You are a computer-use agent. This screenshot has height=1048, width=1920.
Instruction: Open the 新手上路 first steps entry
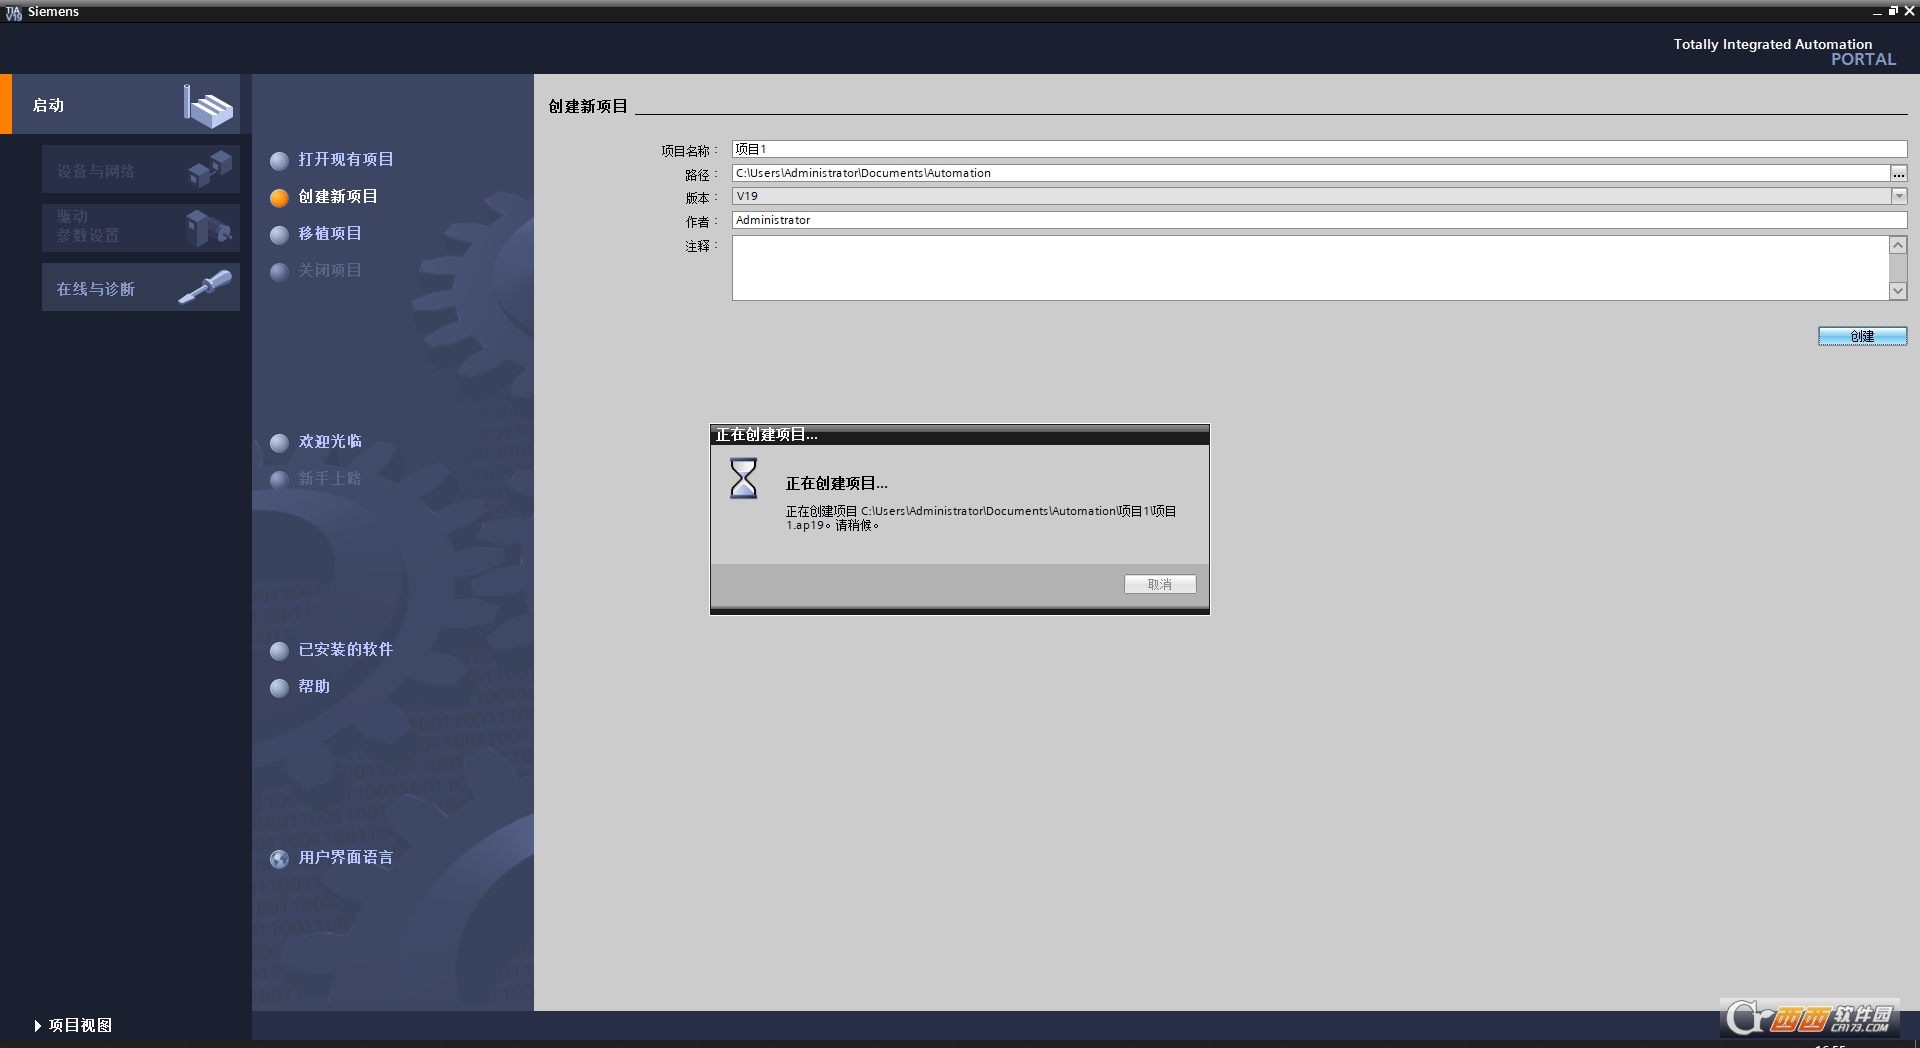[x=330, y=478]
